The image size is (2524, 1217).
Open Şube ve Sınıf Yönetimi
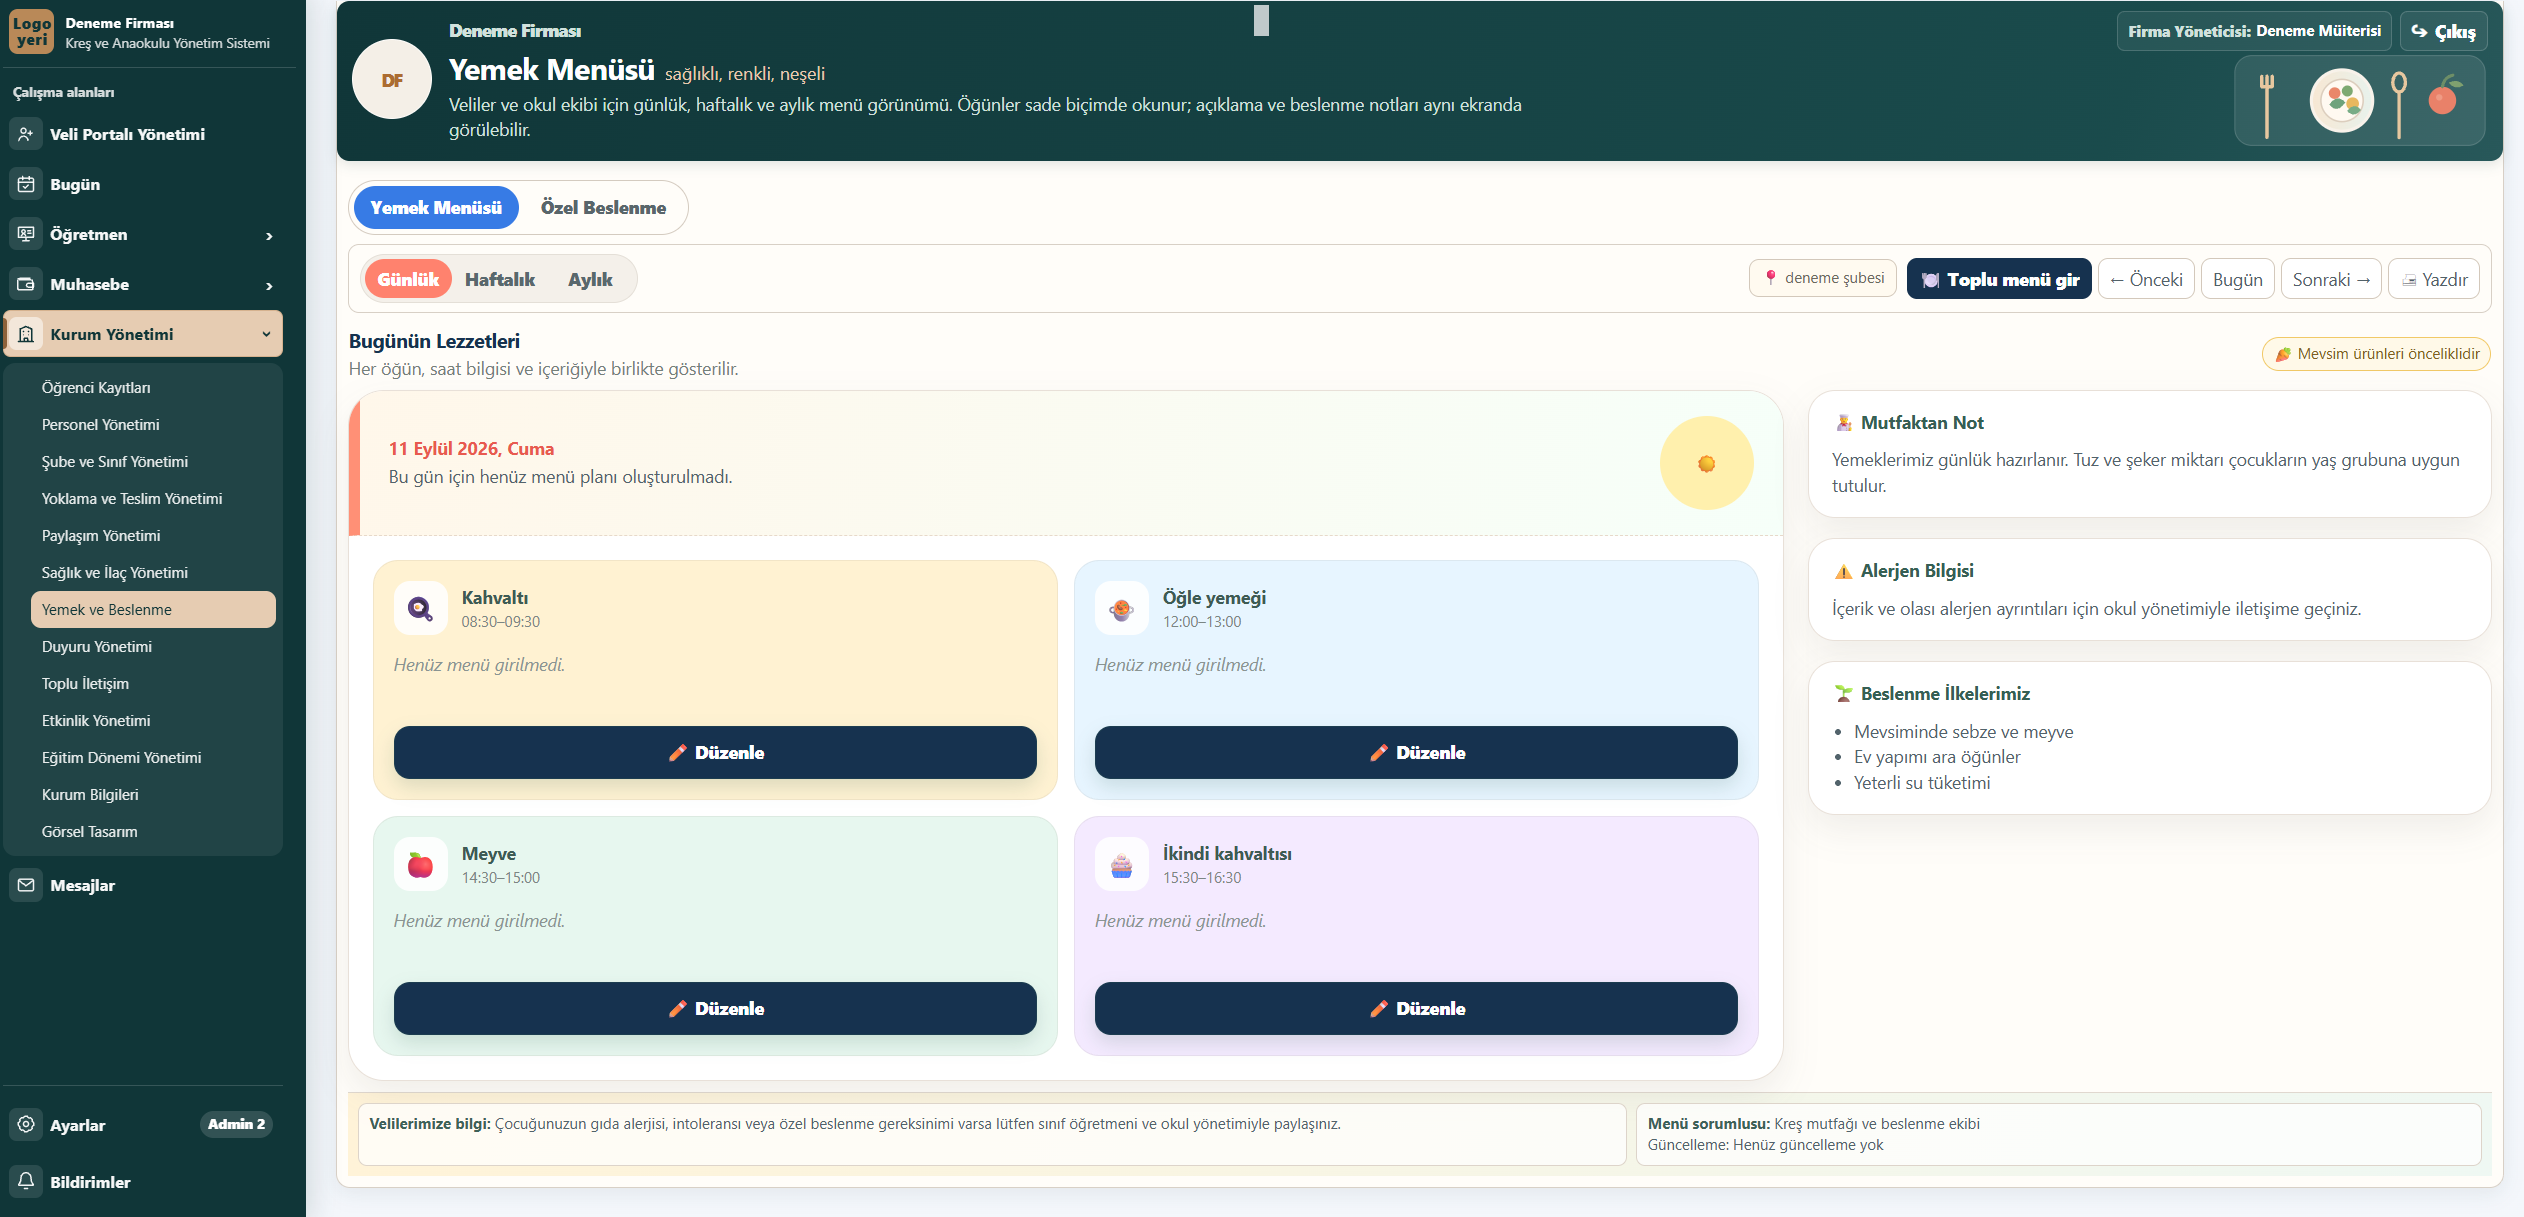point(153,461)
